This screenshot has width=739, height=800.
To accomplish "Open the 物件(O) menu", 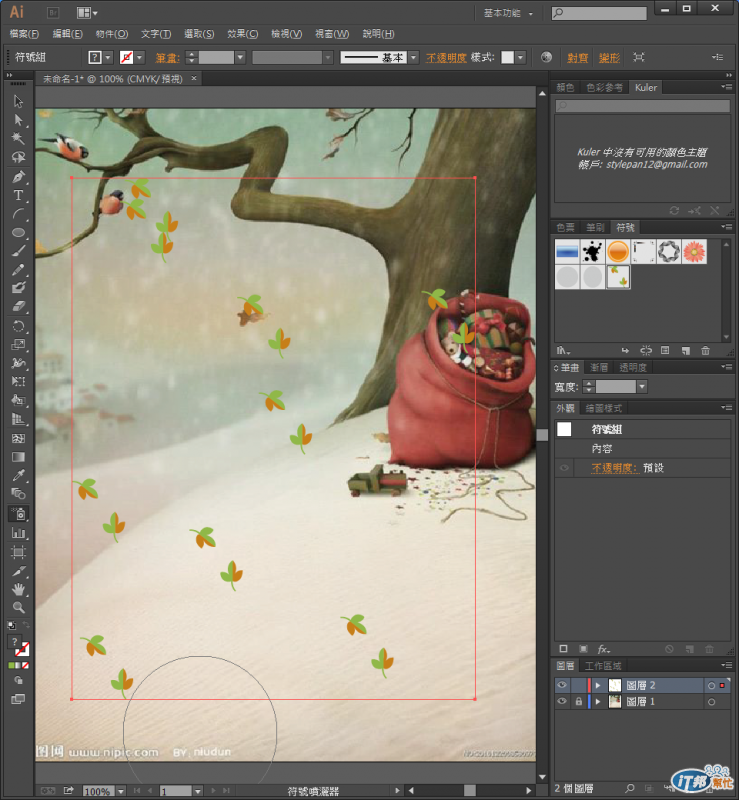I will tap(112, 34).
